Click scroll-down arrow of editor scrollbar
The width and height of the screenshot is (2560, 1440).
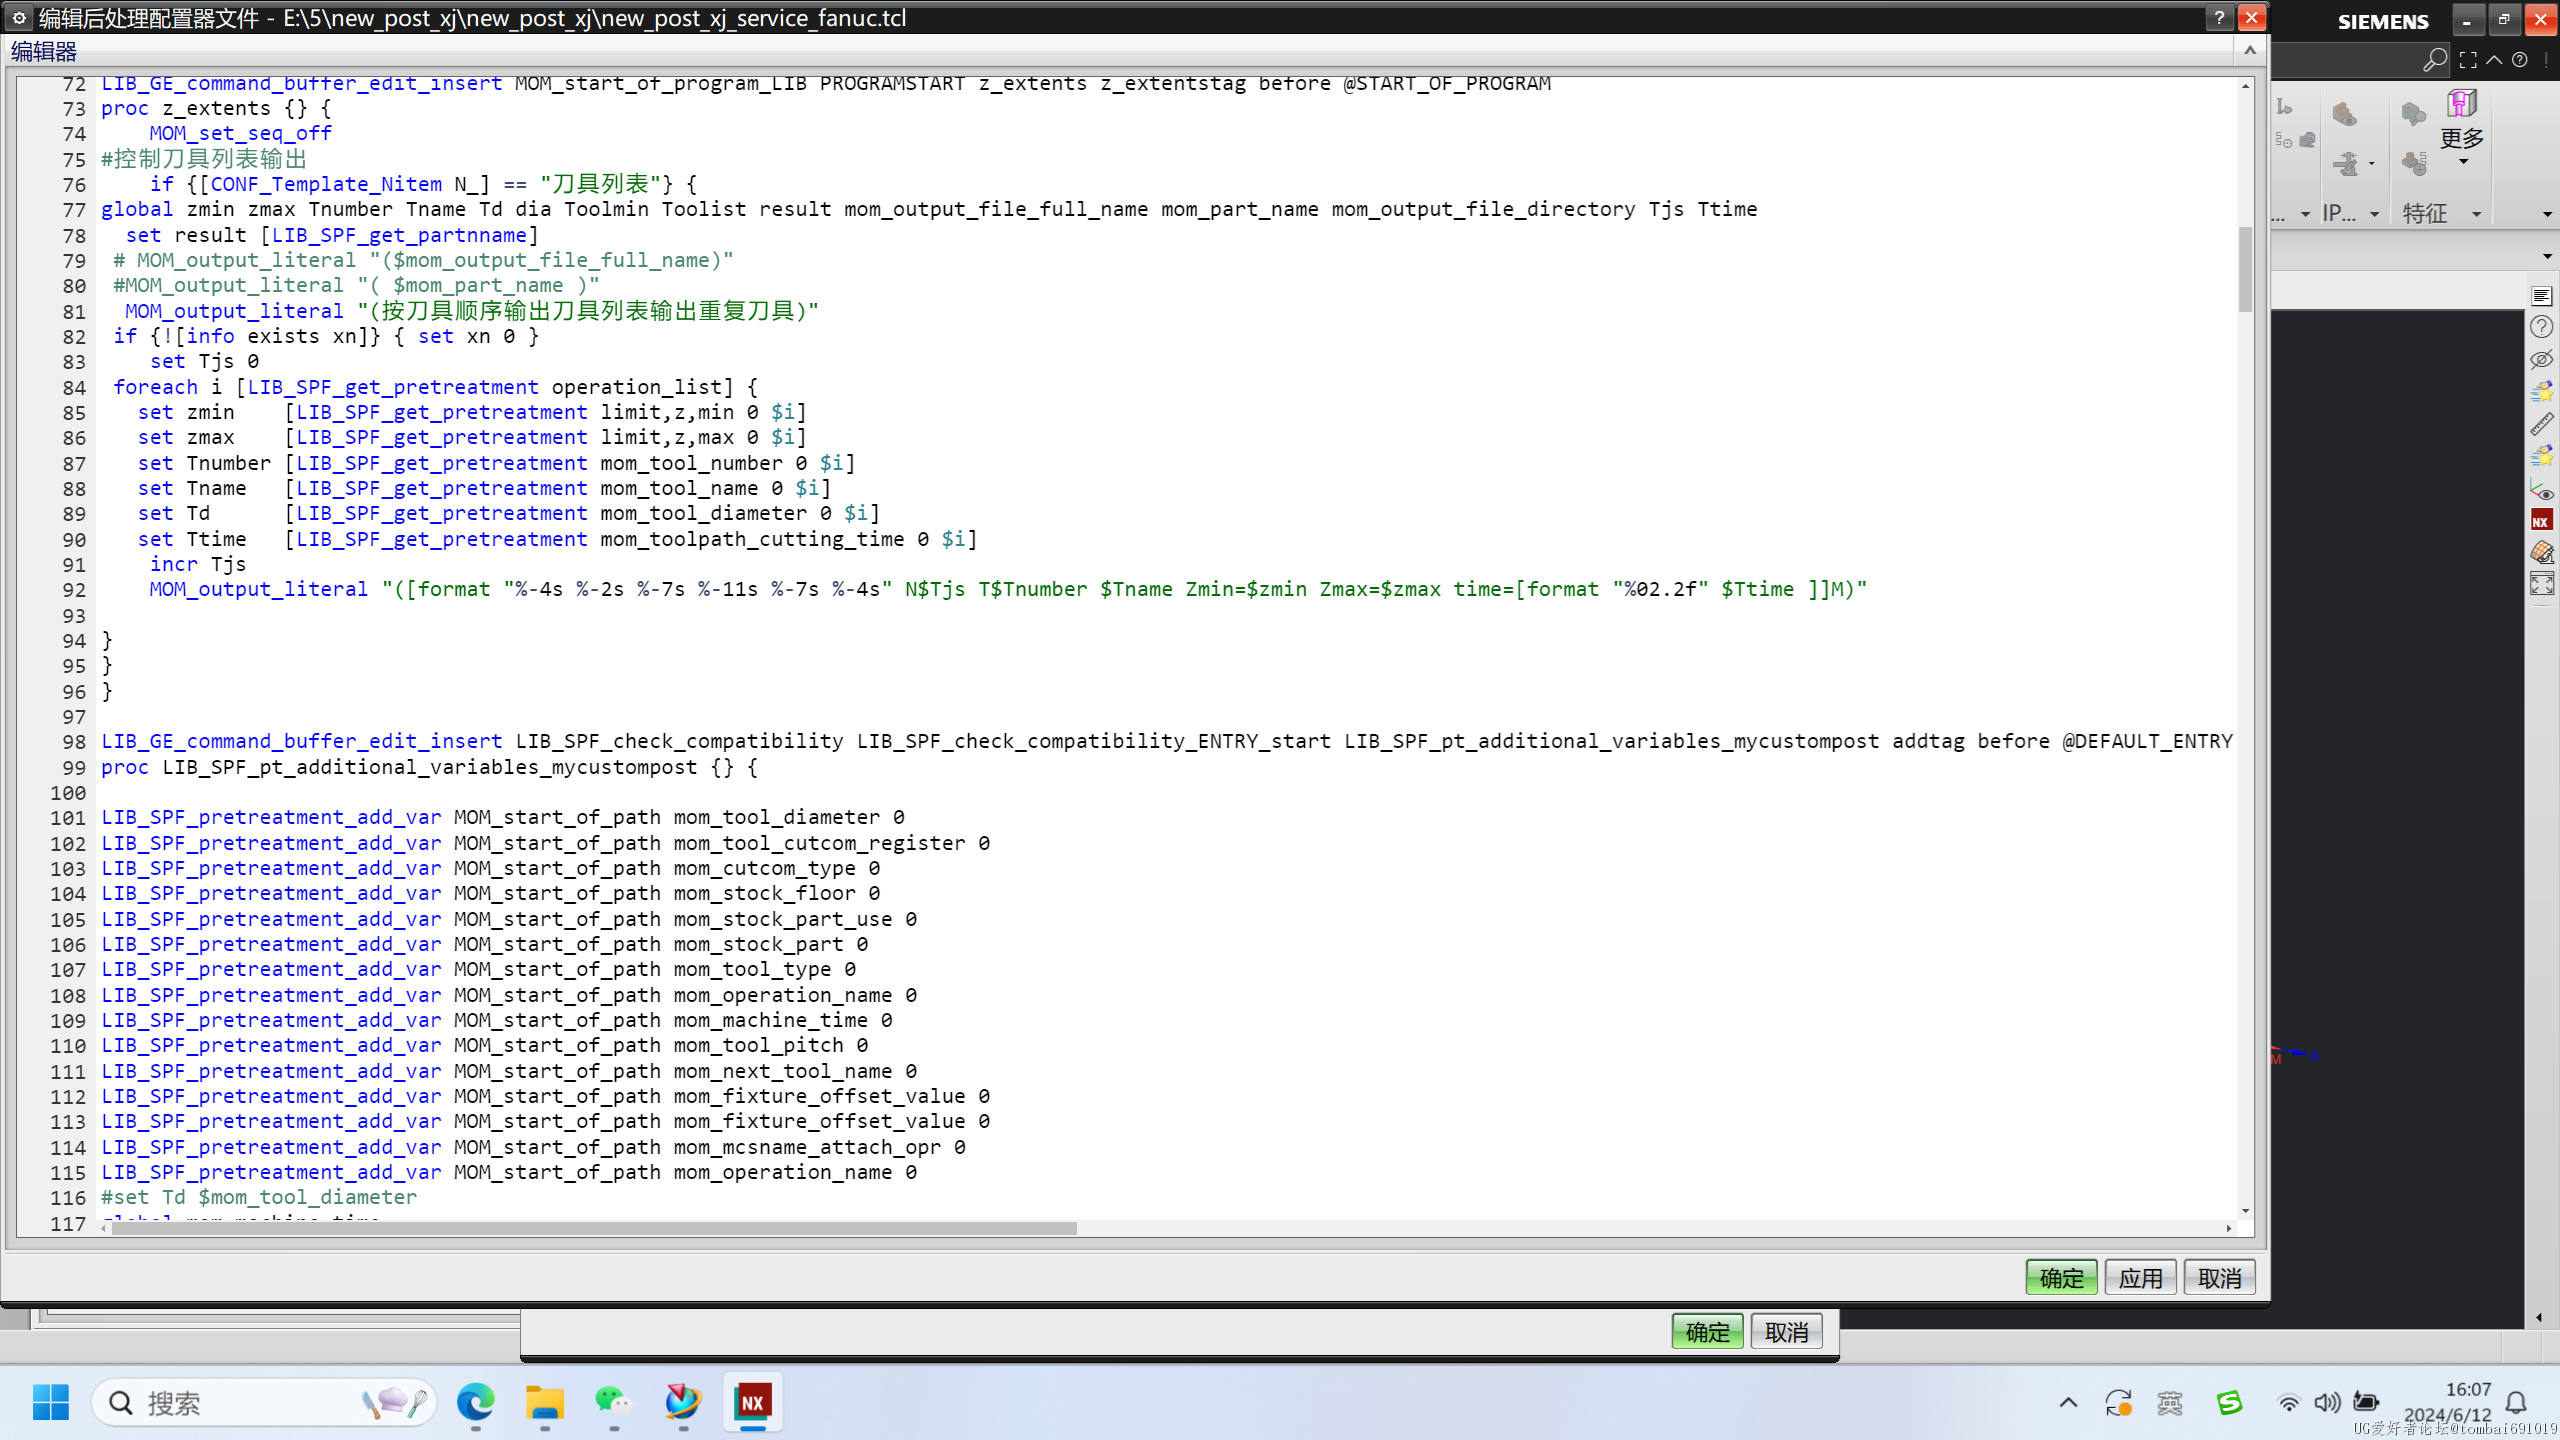point(2245,1211)
